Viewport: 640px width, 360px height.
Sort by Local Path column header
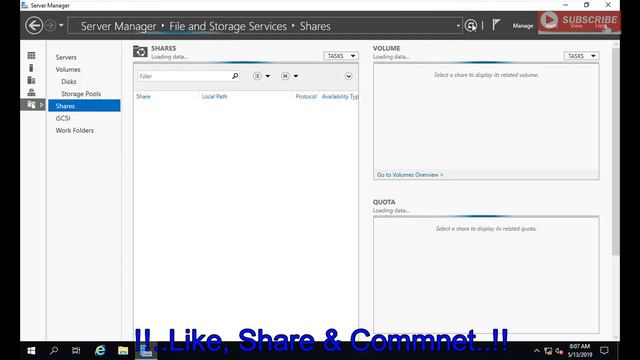tap(214, 97)
